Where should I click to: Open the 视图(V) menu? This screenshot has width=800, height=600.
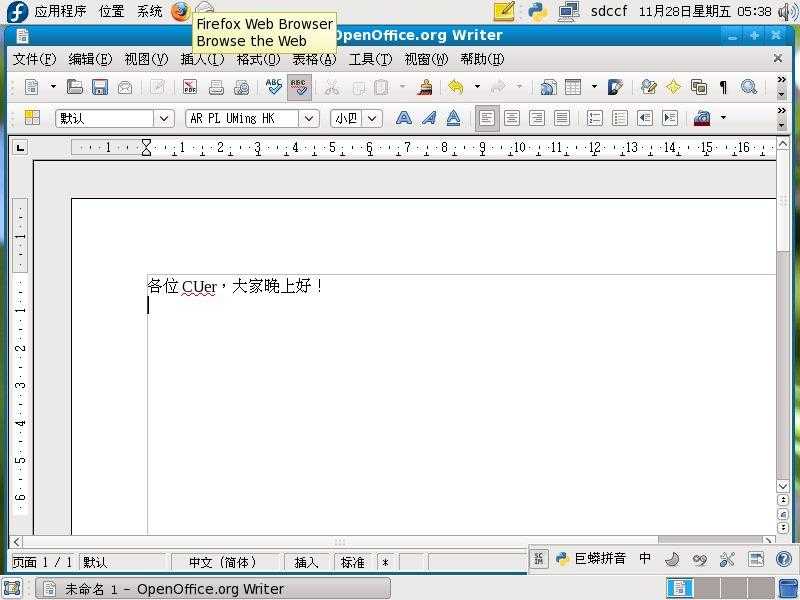click(x=146, y=59)
